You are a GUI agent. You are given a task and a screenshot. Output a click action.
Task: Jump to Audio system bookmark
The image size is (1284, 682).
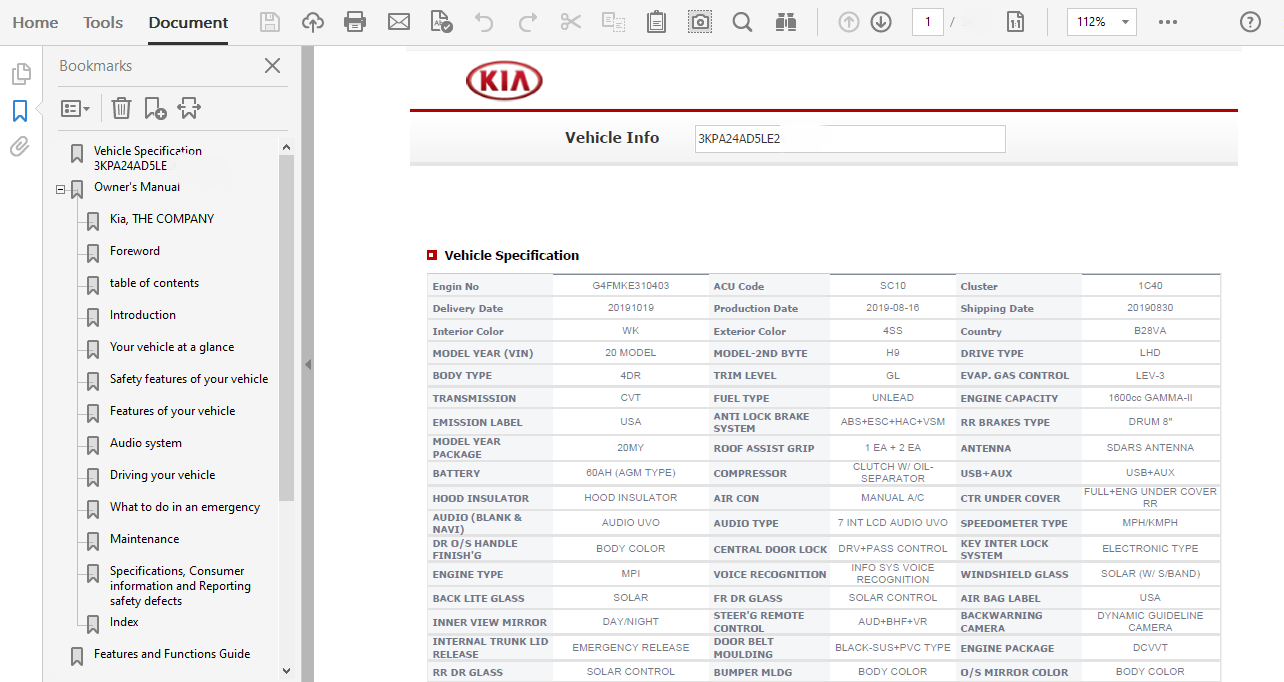point(145,443)
